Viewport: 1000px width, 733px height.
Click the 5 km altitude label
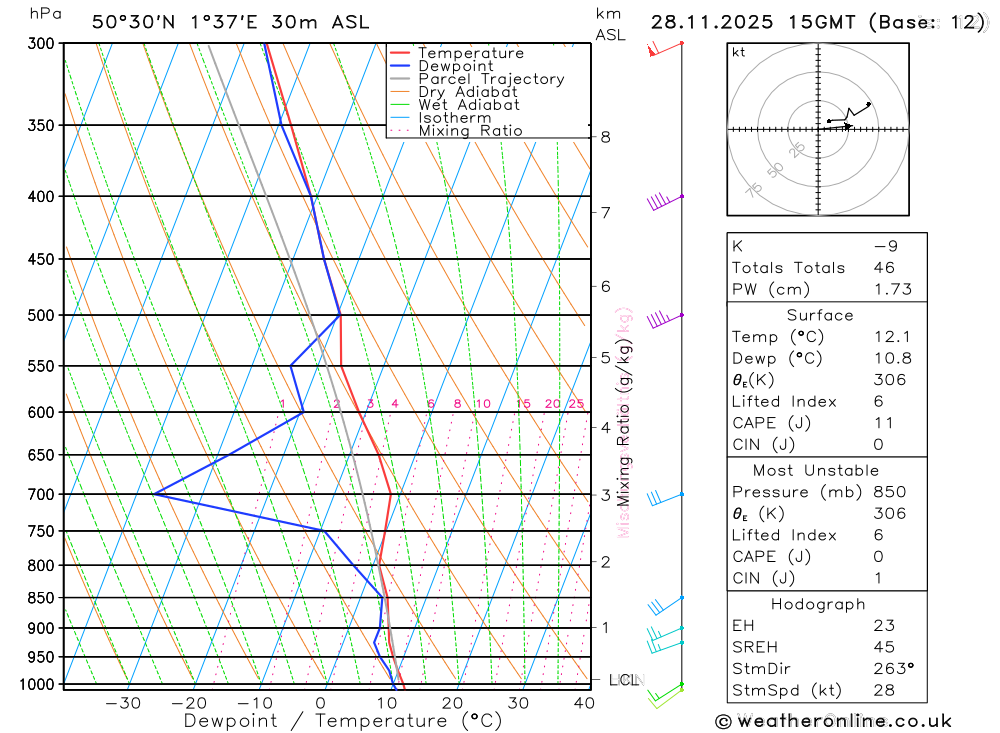pyautogui.click(x=605, y=358)
